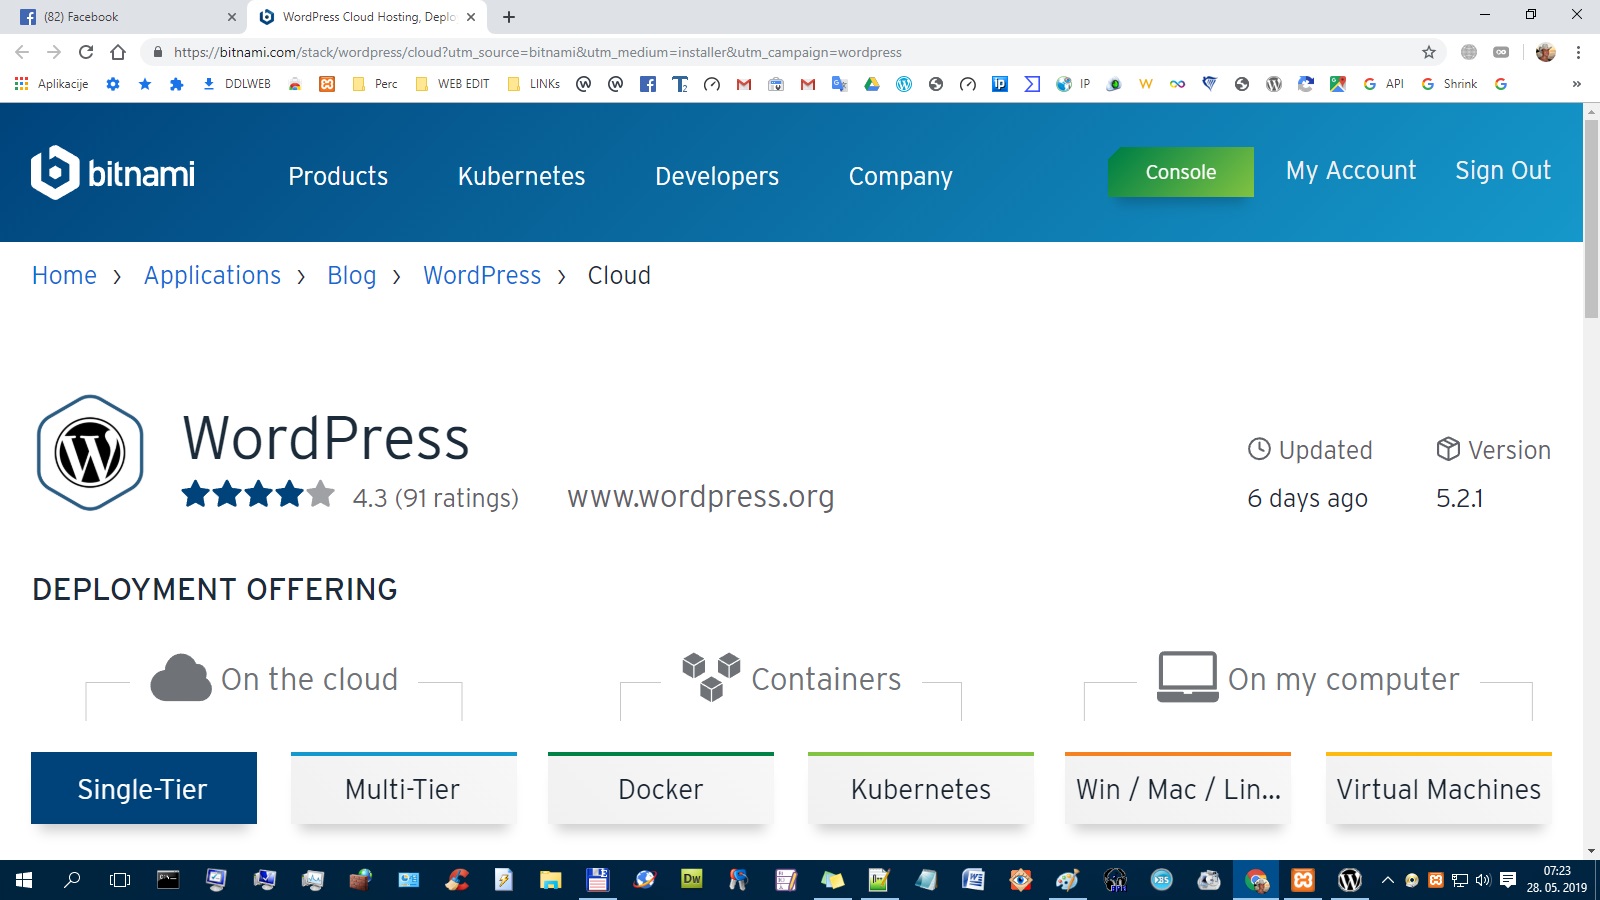The height and width of the screenshot is (900, 1600).
Task: Open the XAMPP orange bookmark icon
Action: click(x=327, y=84)
